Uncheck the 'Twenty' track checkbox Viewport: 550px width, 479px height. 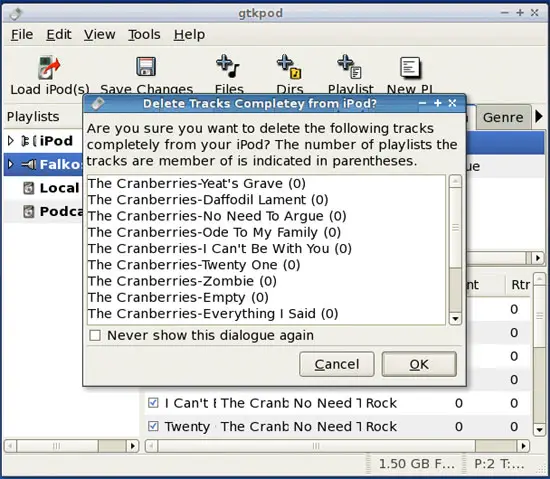pyautogui.click(x=153, y=426)
